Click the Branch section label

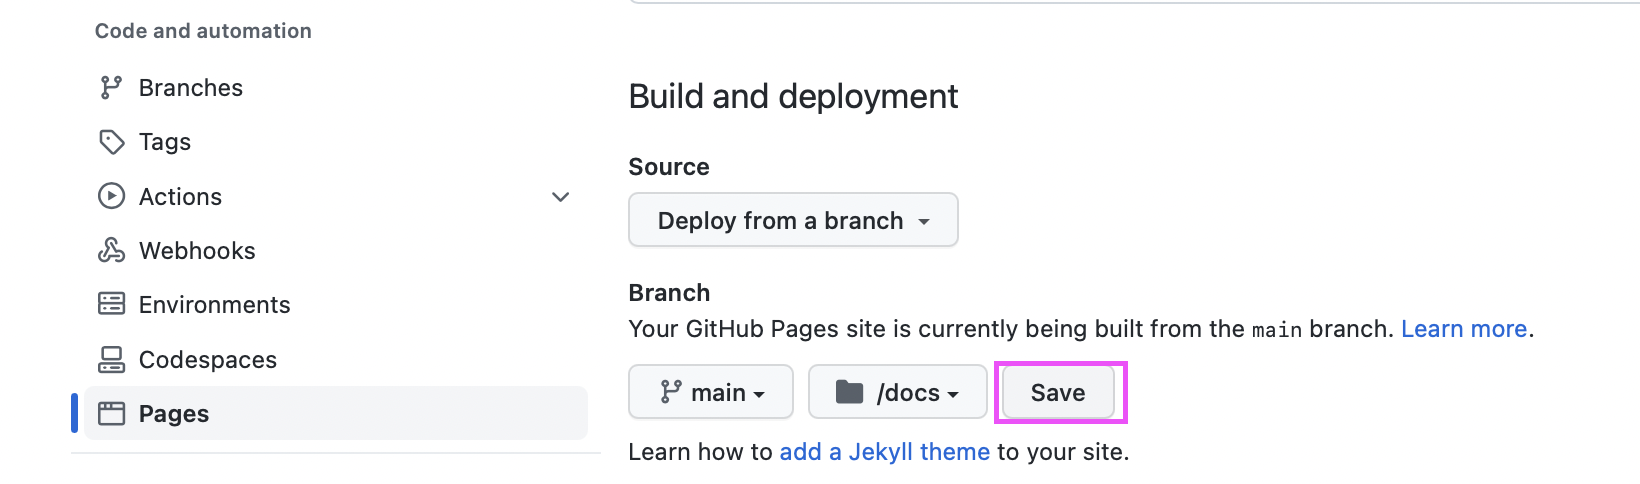[669, 293]
